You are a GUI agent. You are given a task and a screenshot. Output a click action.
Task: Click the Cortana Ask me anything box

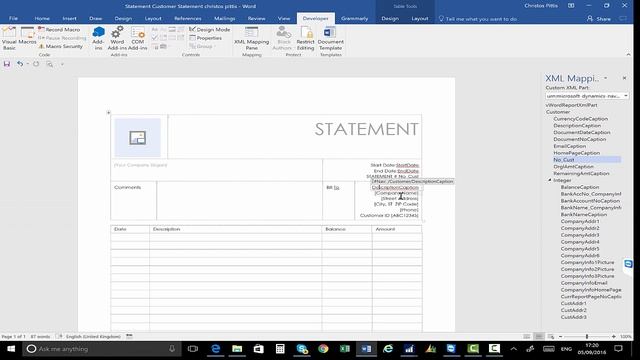coord(101,349)
